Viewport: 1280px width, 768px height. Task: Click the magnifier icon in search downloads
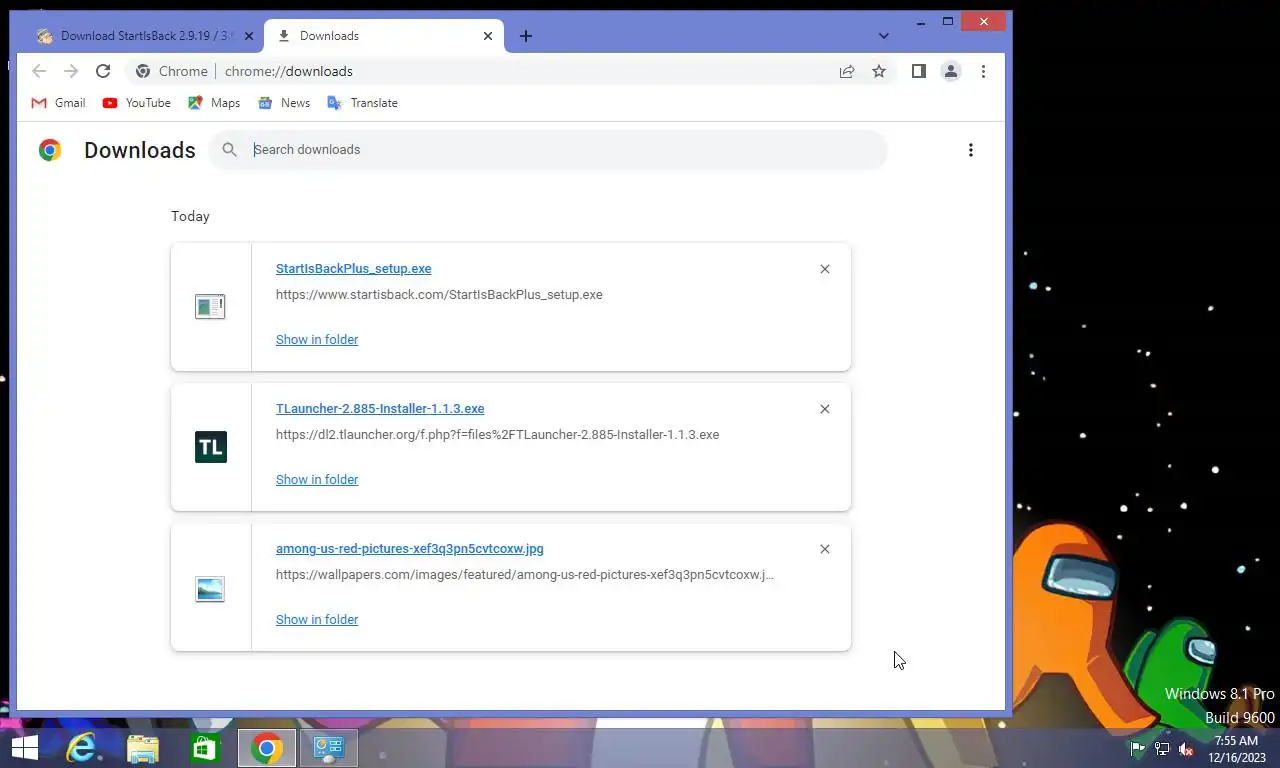point(230,150)
